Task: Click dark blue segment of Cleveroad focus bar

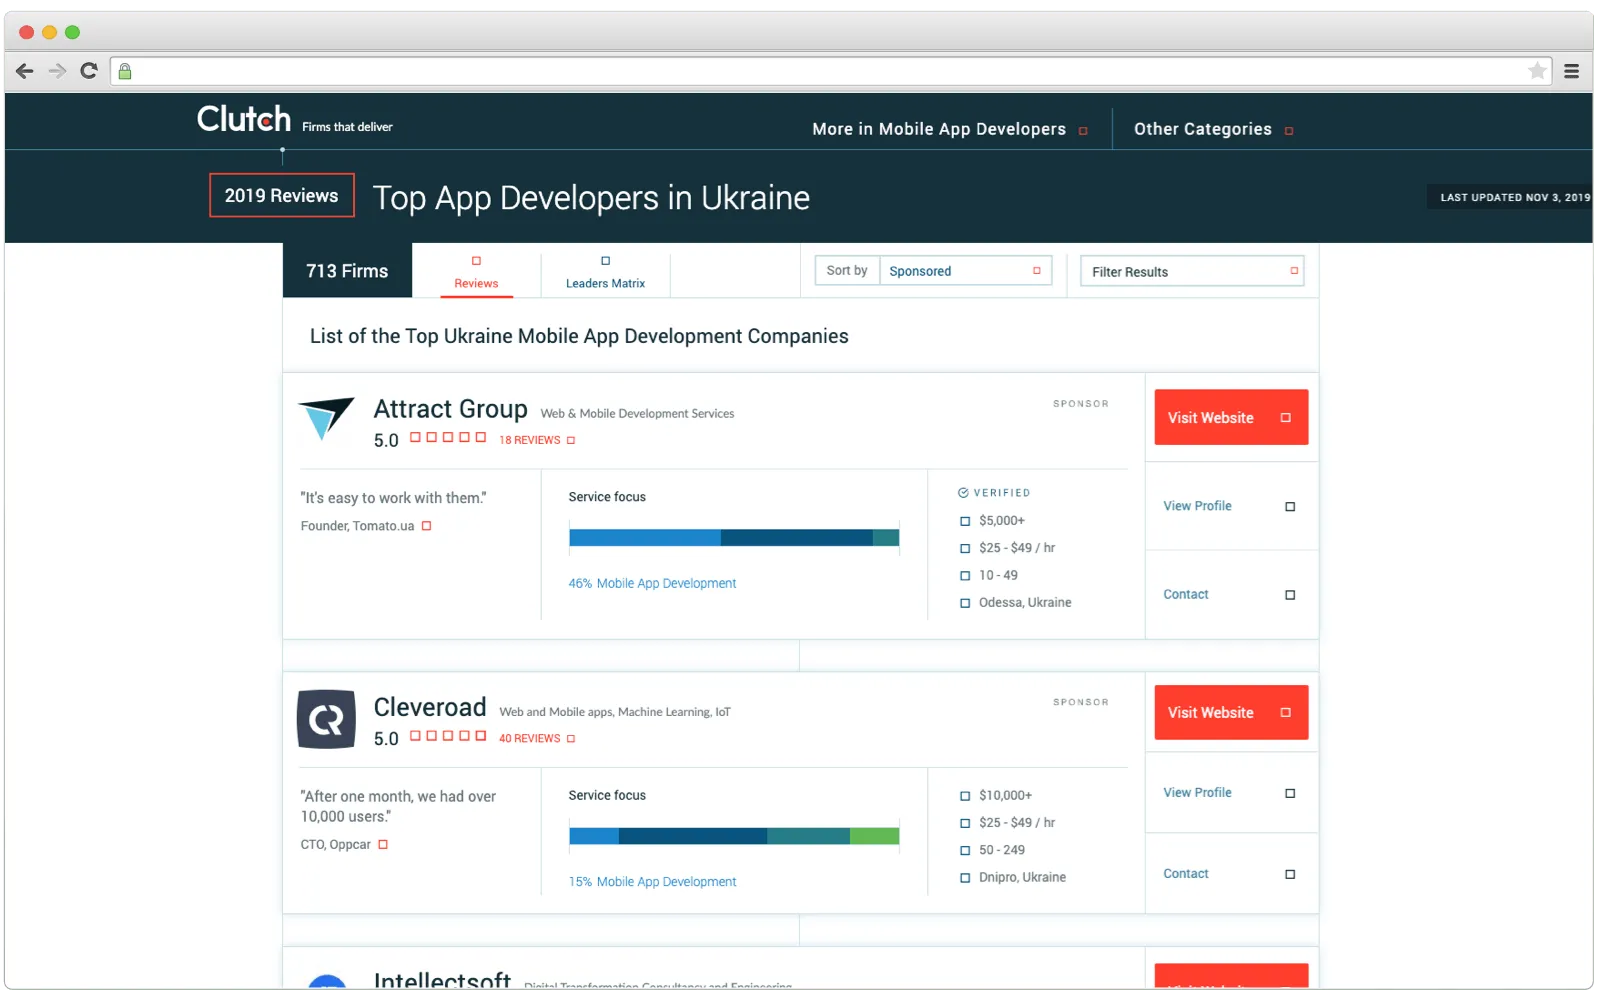Action: coord(693,837)
